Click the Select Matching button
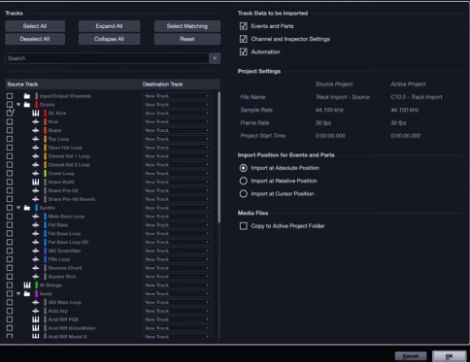This screenshot has height=362, width=470. (187, 26)
